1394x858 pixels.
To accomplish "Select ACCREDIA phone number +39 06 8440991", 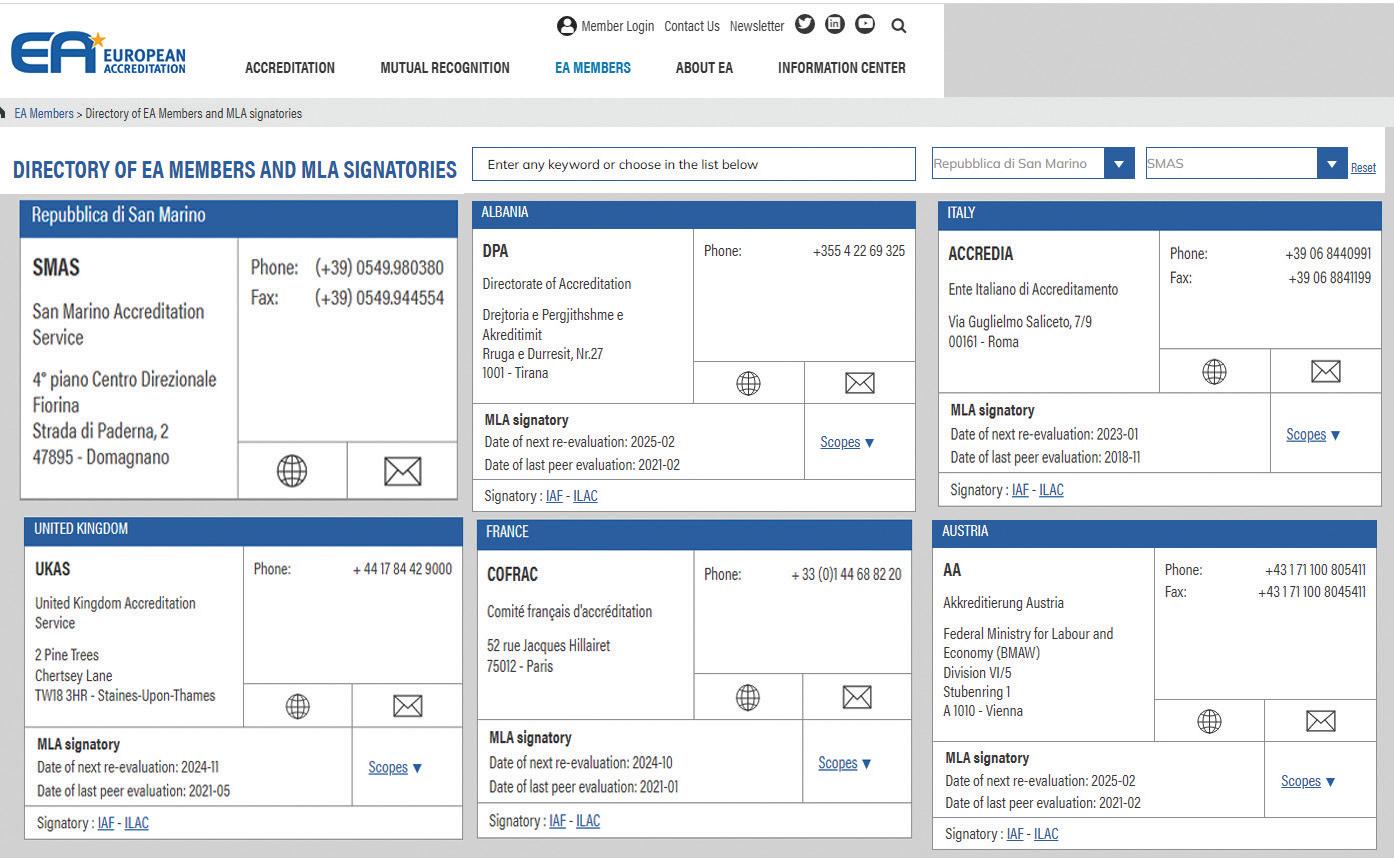I will (1328, 254).
